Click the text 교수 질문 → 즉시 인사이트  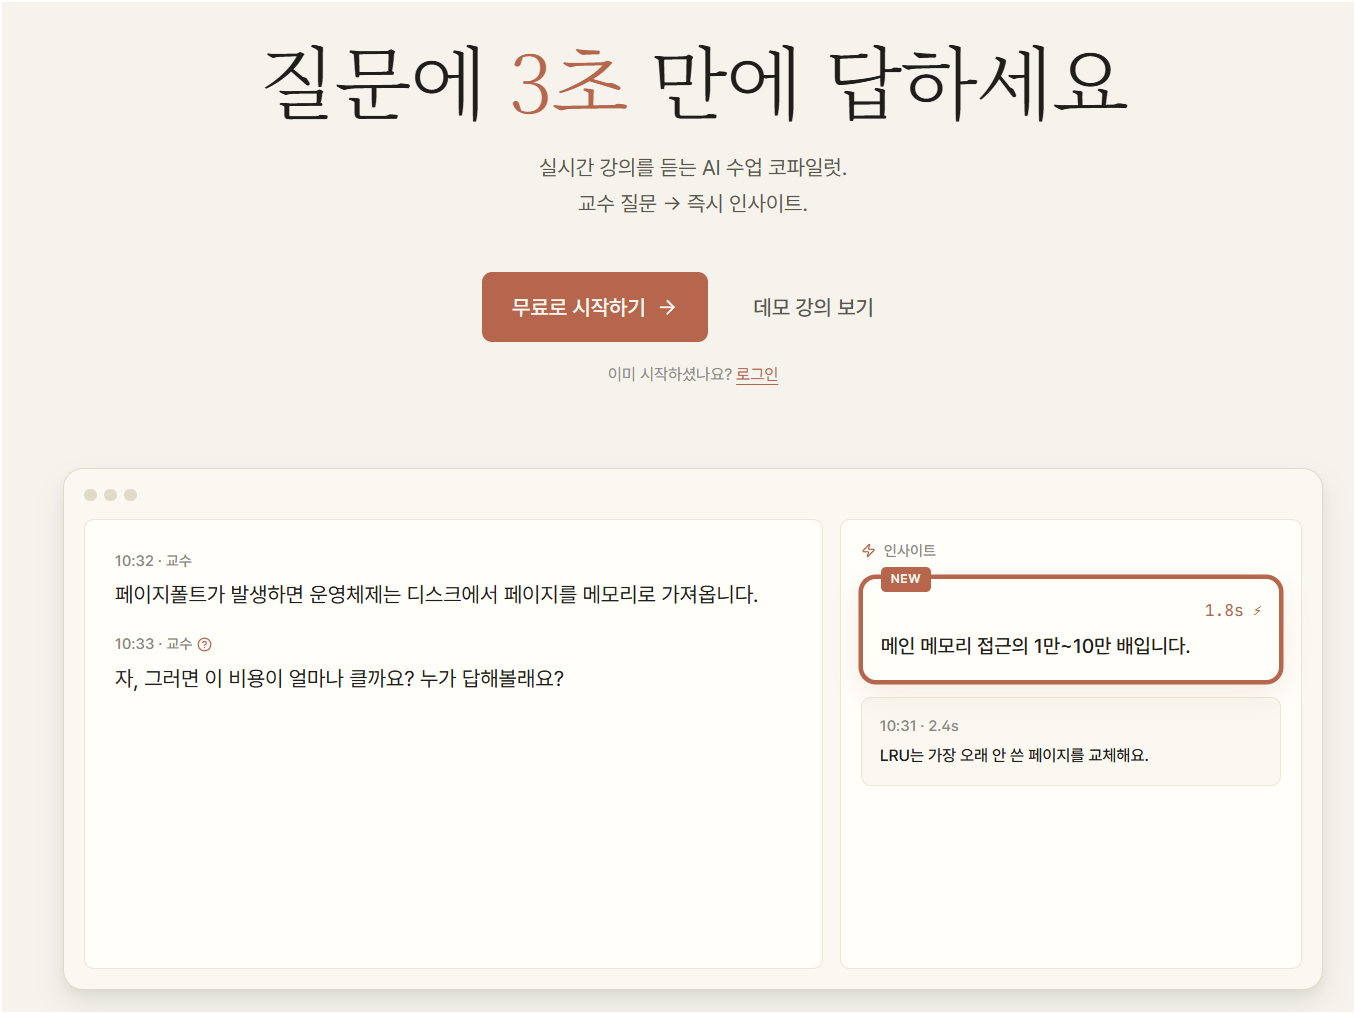pyautogui.click(x=693, y=203)
